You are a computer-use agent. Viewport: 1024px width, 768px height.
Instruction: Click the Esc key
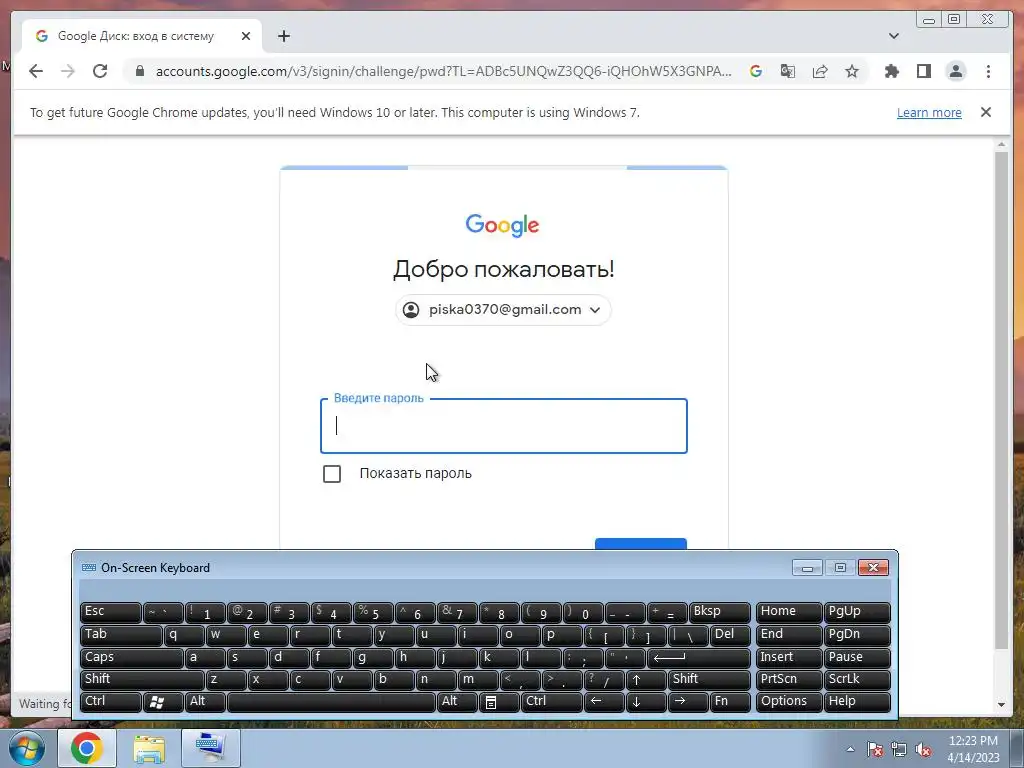pyautogui.click(x=110, y=612)
